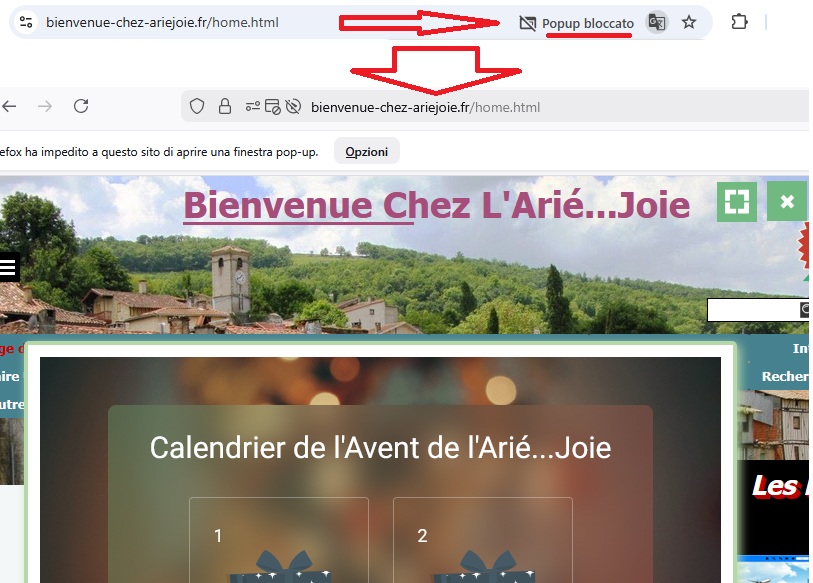The width and height of the screenshot is (813, 583).
Task: Click the website search field
Action: (x=754, y=310)
